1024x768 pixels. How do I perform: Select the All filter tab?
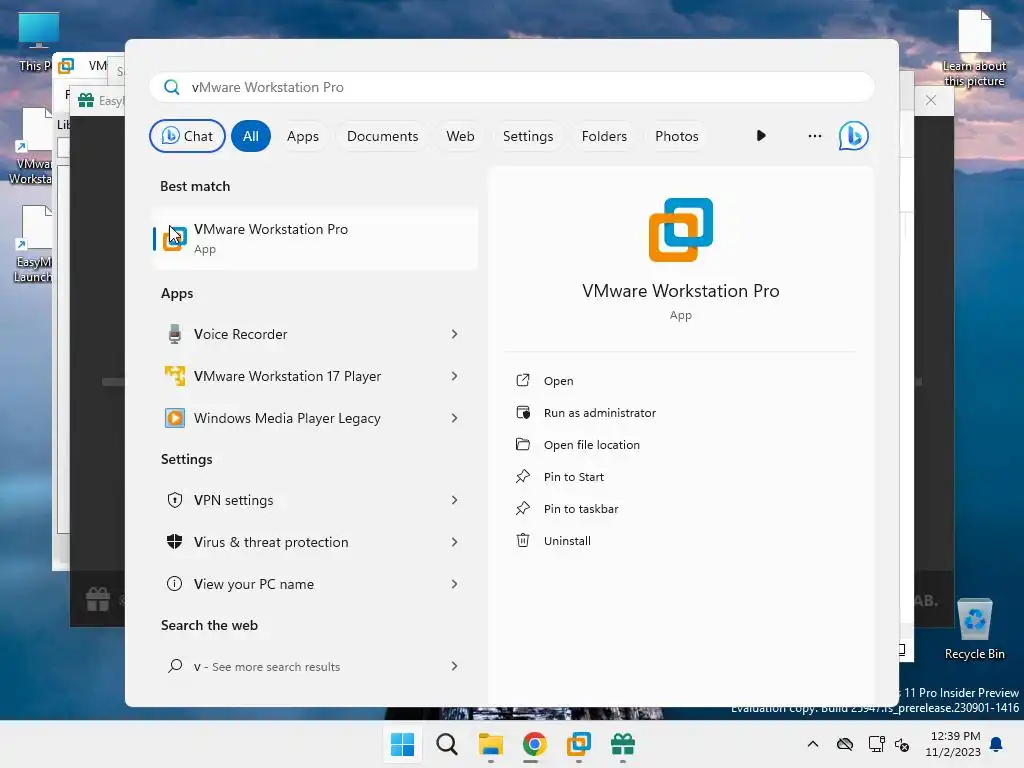tap(251, 136)
